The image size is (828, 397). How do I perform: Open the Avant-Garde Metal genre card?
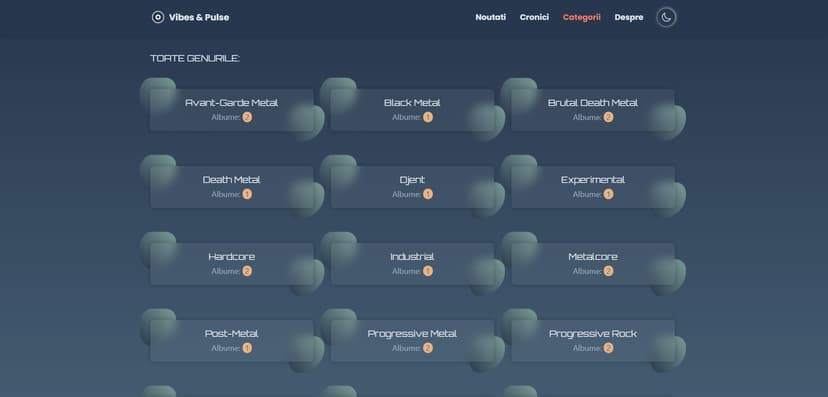[231, 110]
